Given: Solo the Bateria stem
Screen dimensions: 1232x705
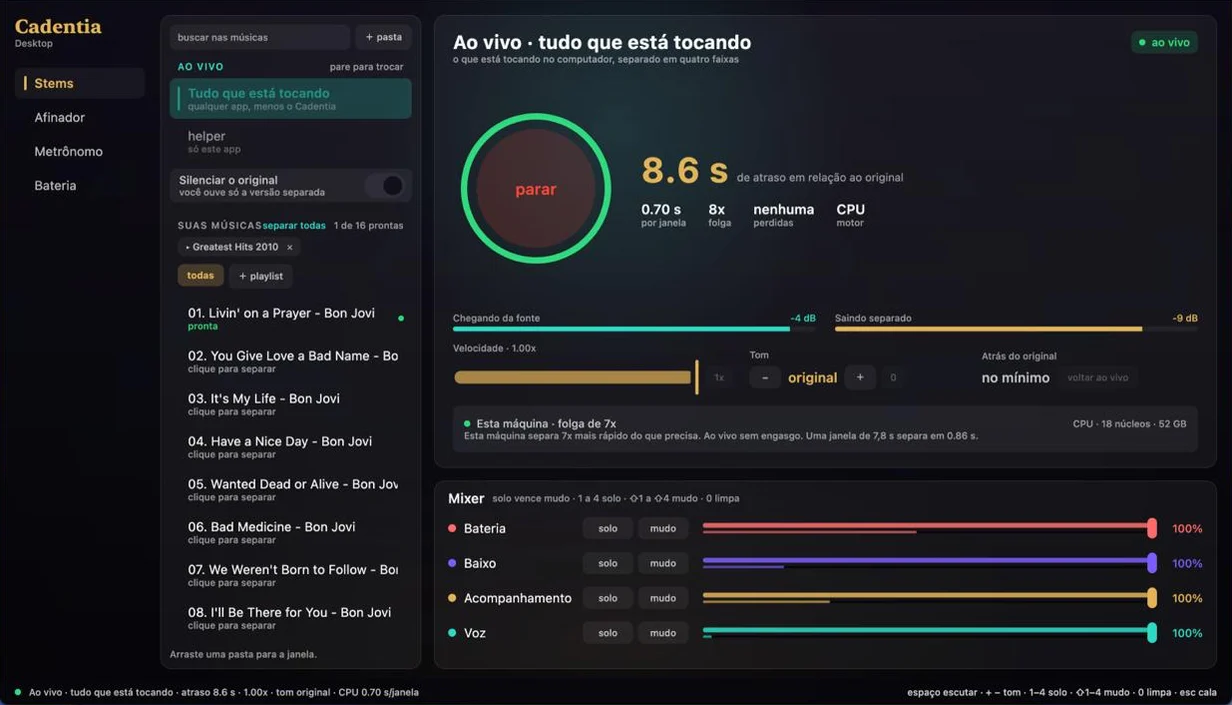Looking at the screenshot, I should (x=608, y=528).
